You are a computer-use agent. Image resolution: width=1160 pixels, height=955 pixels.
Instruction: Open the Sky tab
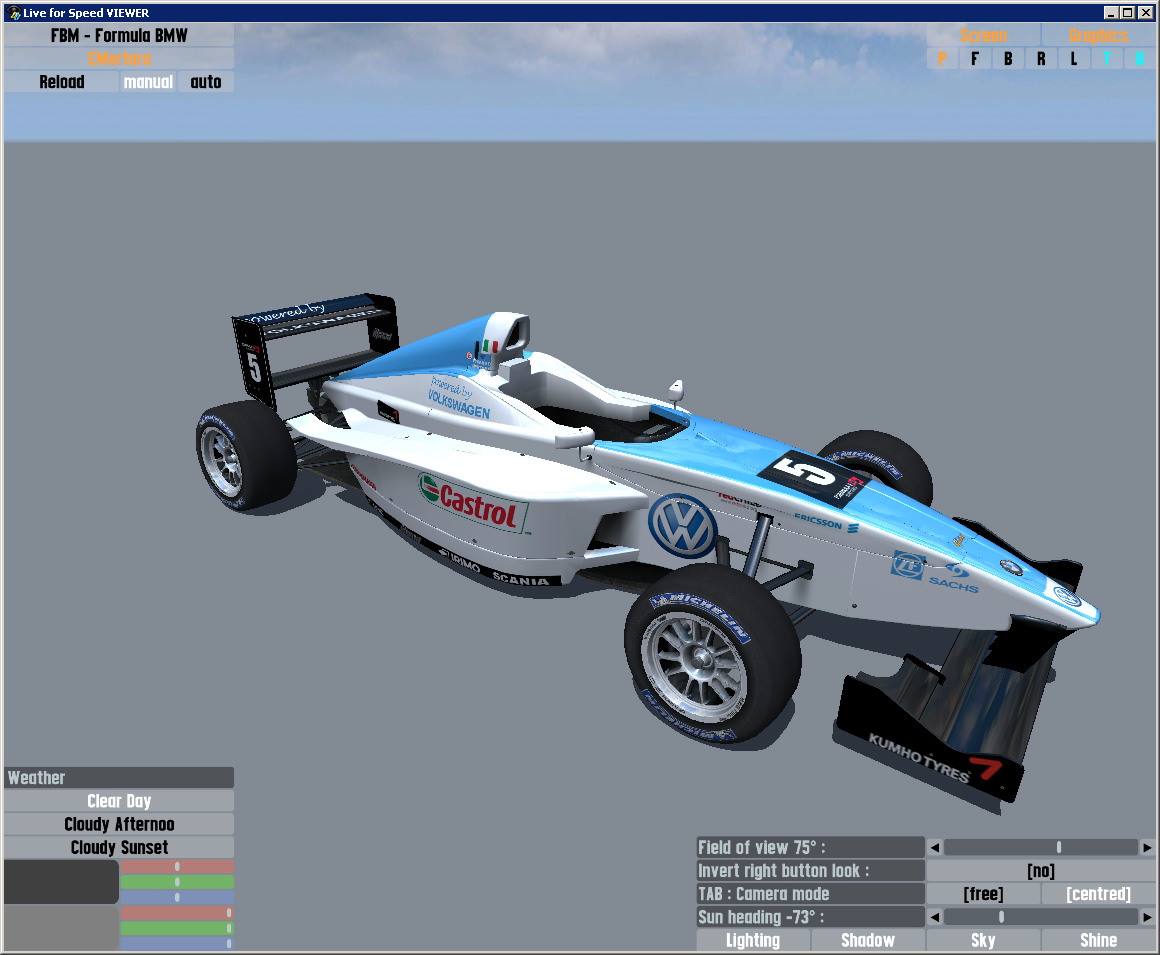click(x=983, y=940)
